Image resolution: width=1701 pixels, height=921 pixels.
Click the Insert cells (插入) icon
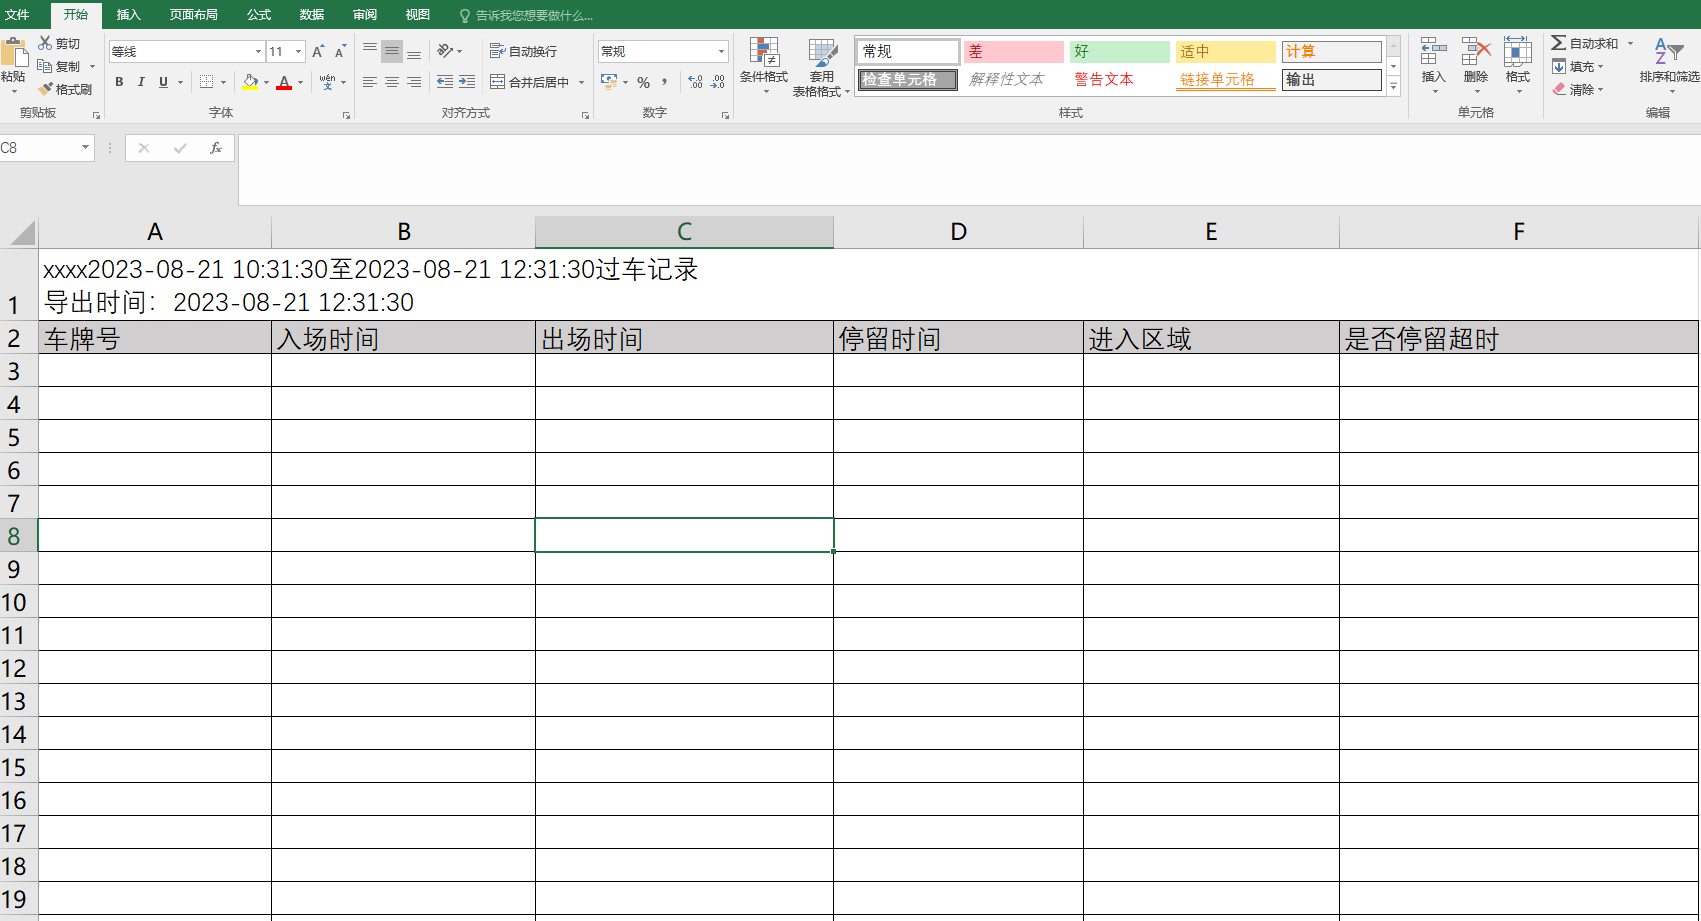[1434, 52]
